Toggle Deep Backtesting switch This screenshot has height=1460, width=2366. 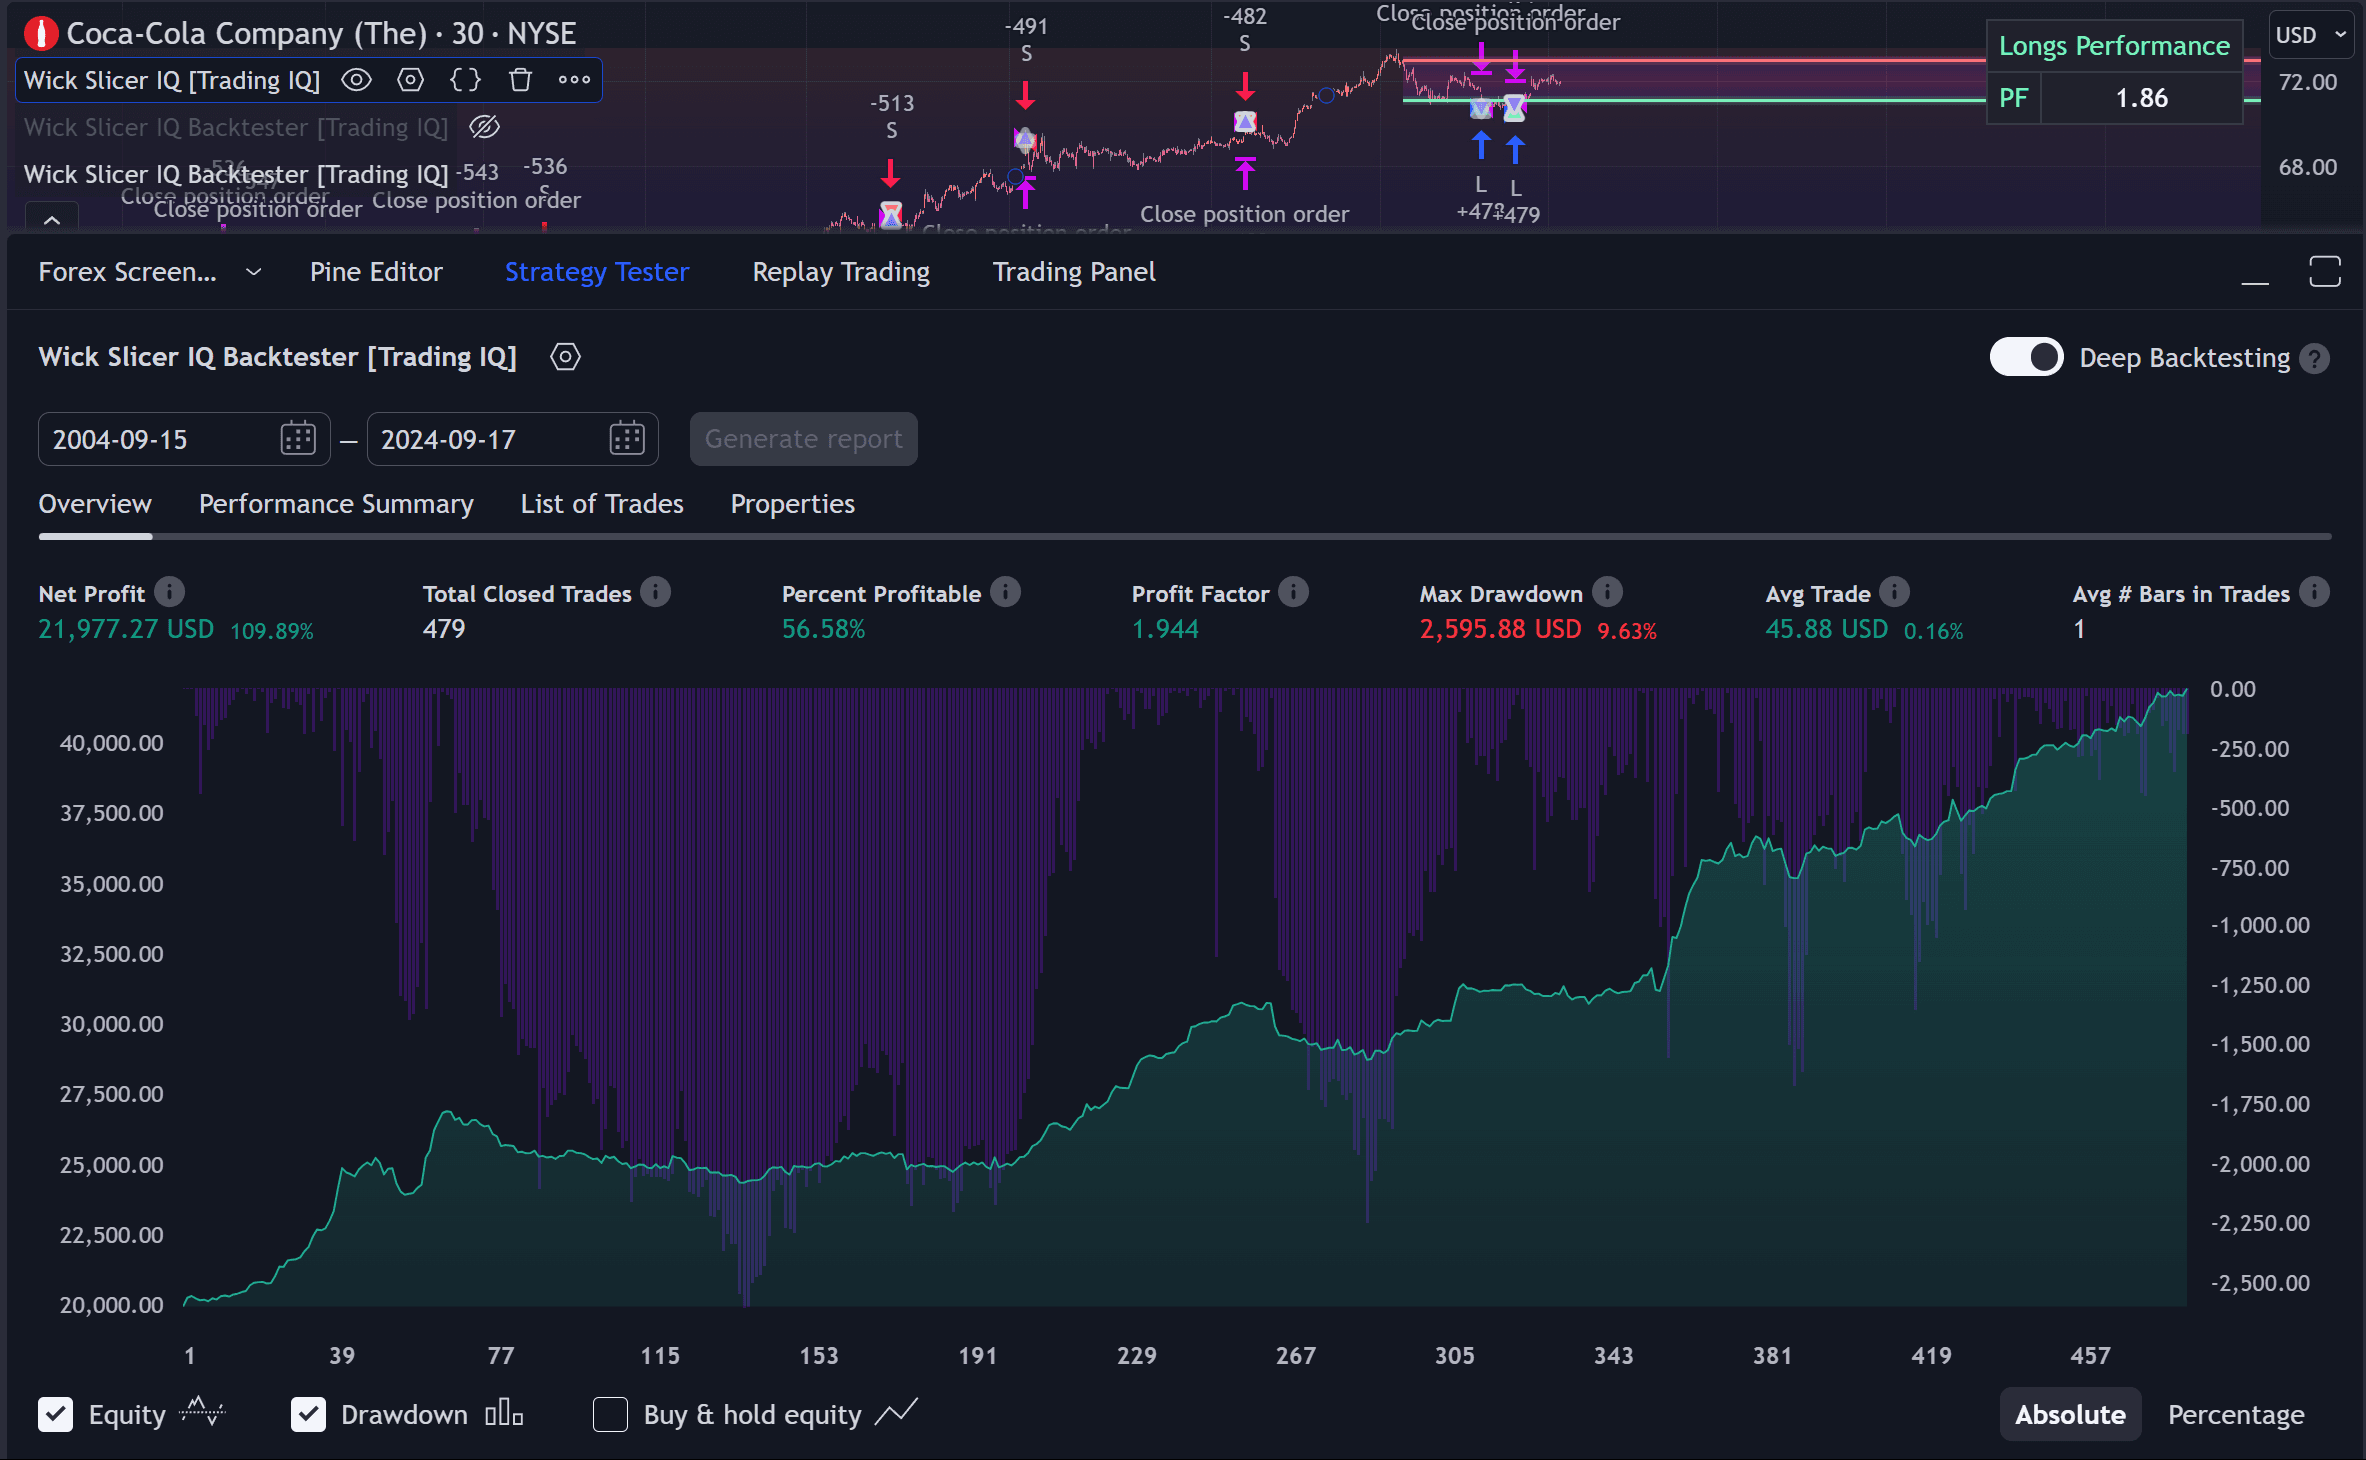(x=2026, y=357)
